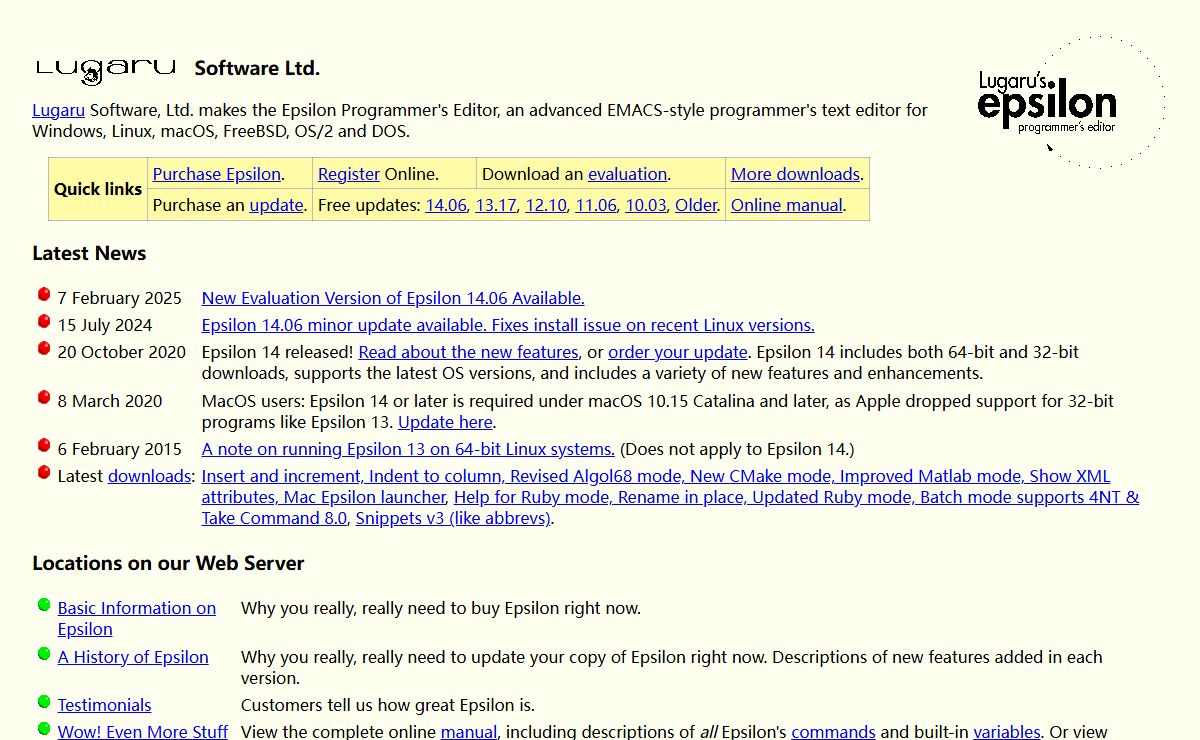Image resolution: width=1200 pixels, height=740 pixels.
Task: Open the Purchase Epsilon link
Action: (216, 174)
